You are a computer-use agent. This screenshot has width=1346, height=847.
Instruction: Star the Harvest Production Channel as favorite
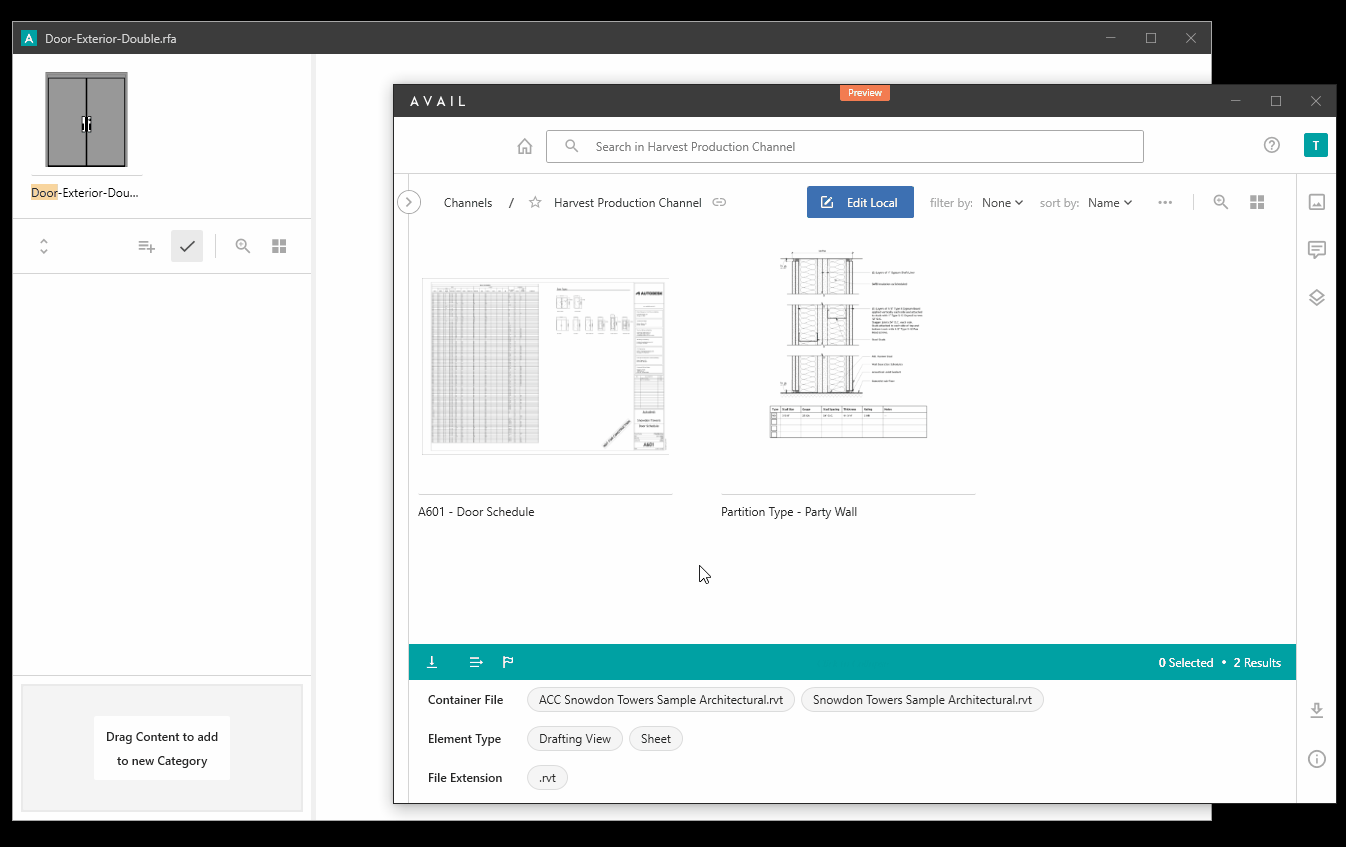coord(534,202)
